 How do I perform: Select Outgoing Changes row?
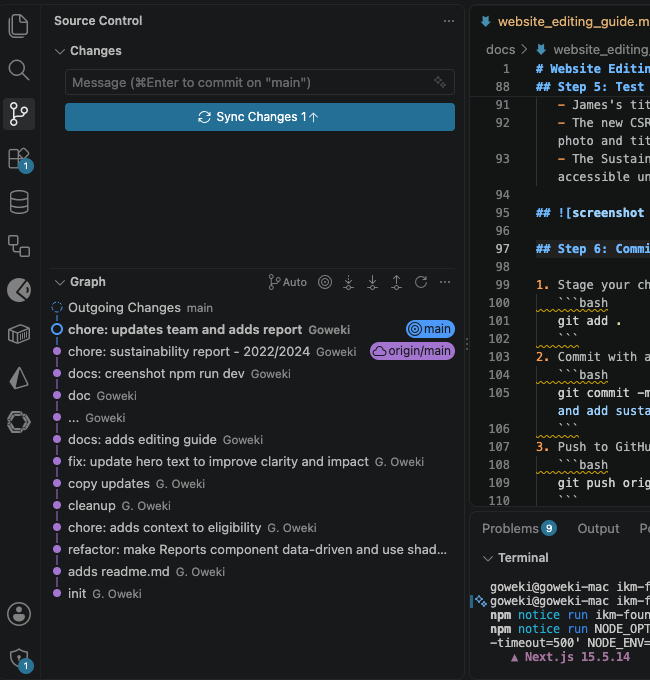[253, 307]
